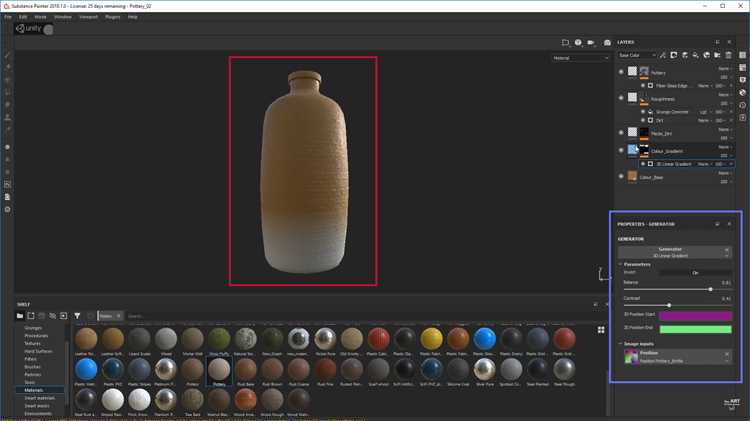The image size is (750, 421).
Task: Click the Contrast slider handle
Action: coord(669,305)
